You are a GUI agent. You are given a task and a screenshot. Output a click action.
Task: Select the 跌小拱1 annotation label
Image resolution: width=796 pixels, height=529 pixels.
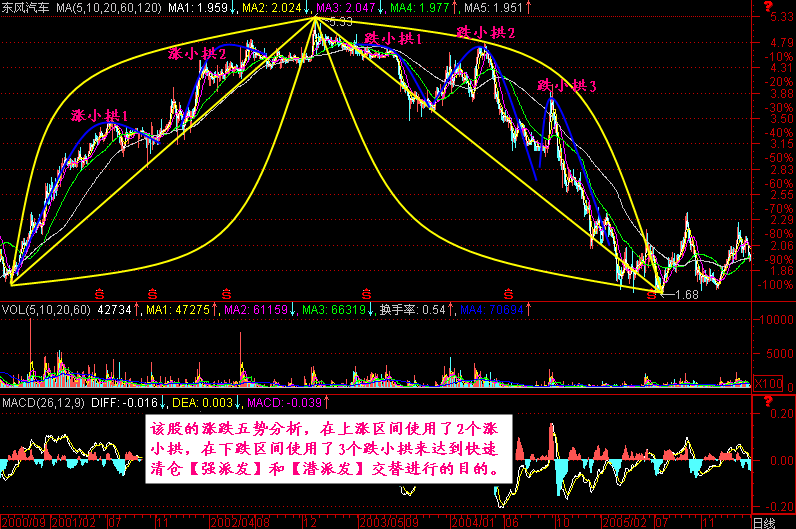point(392,39)
